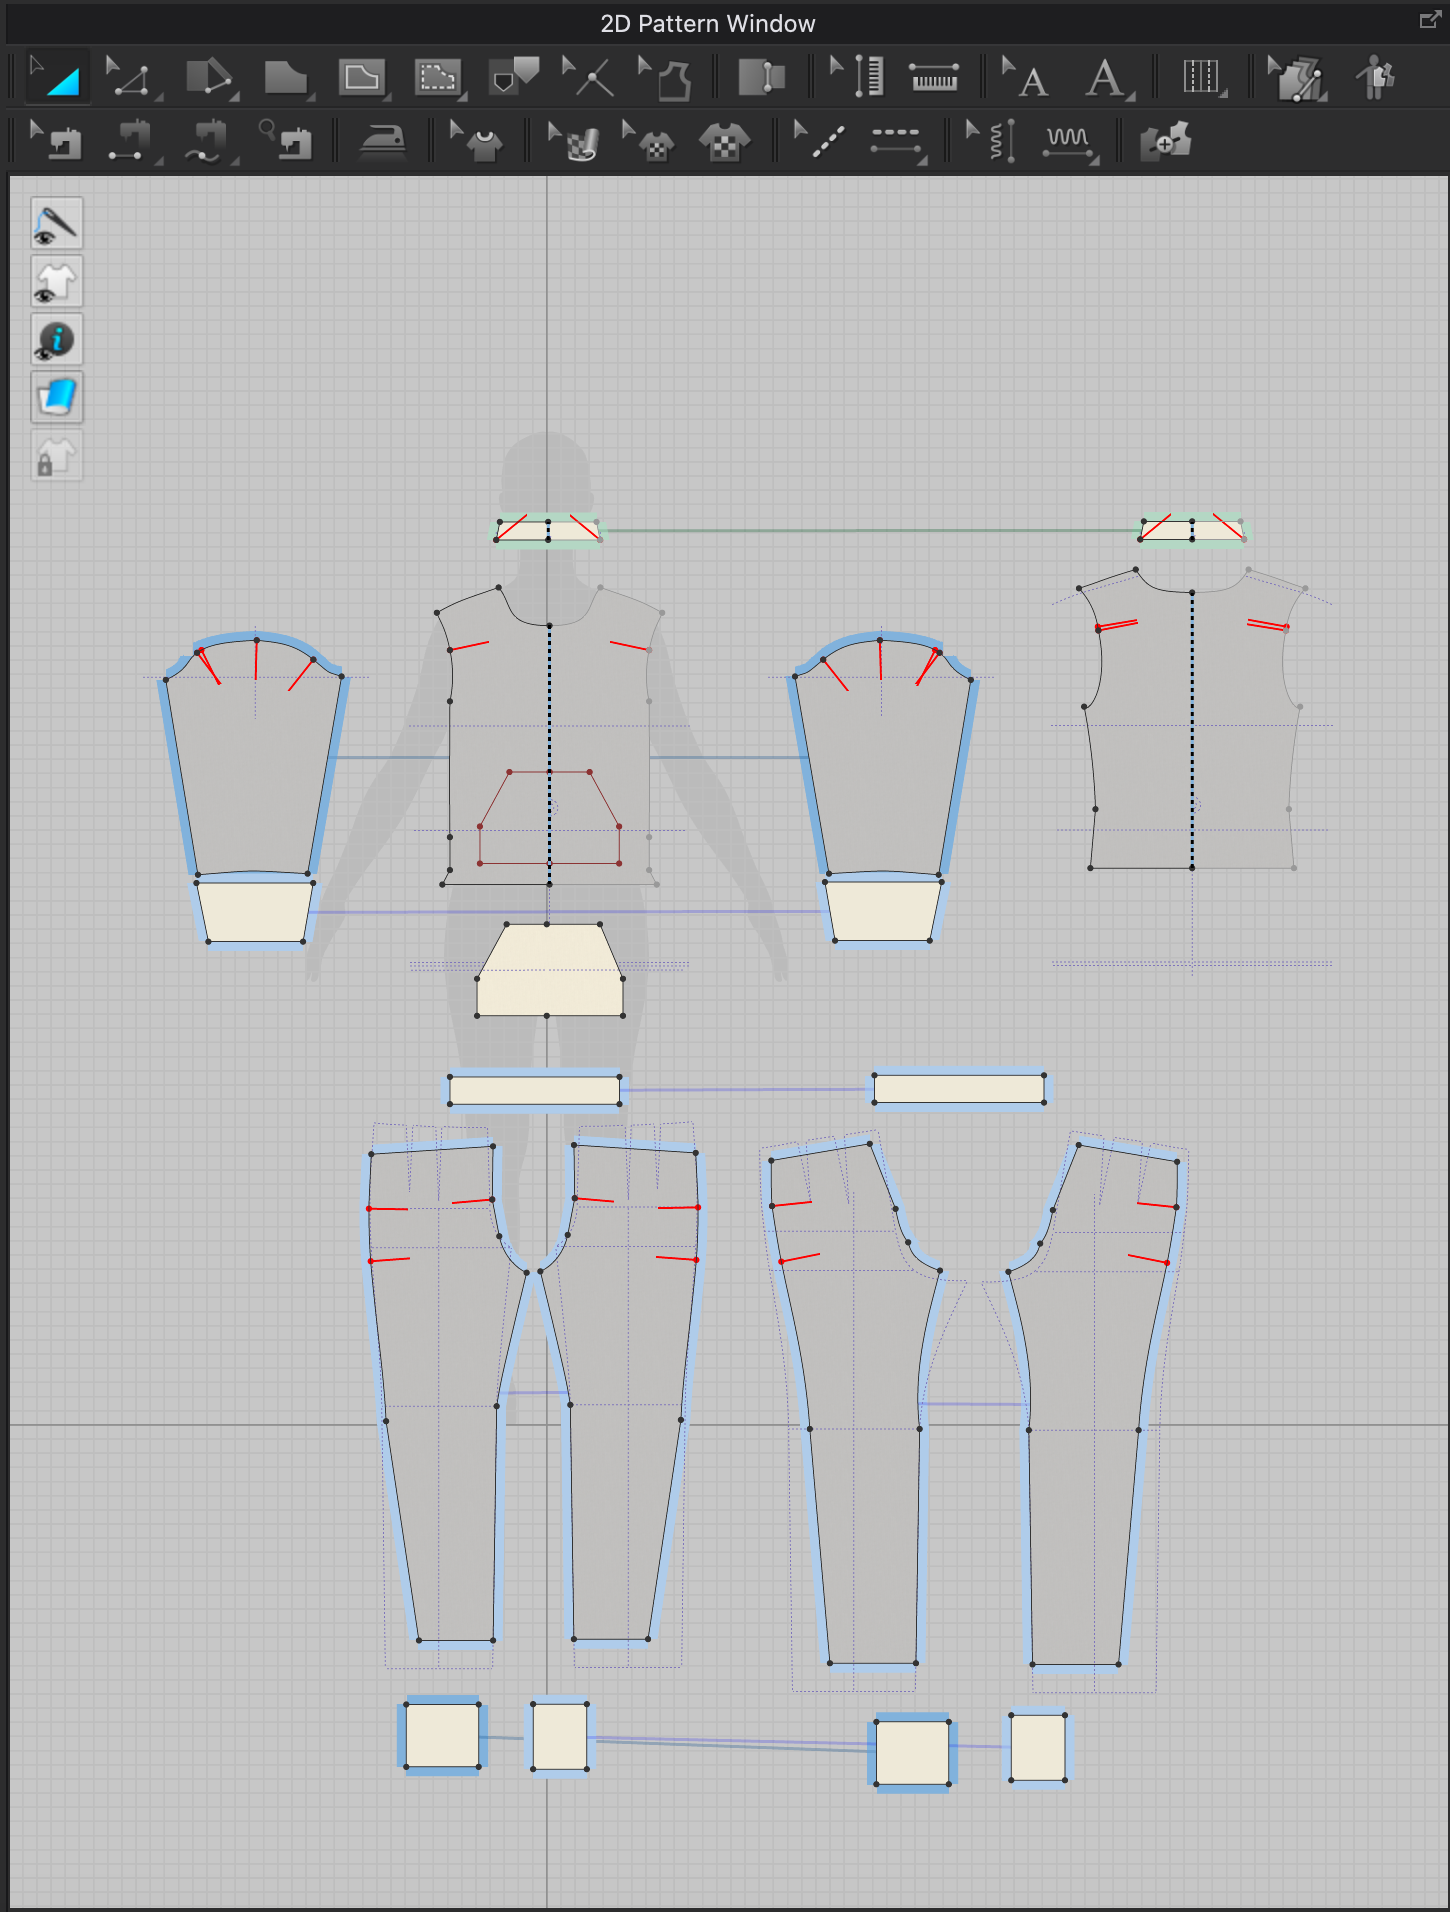1450x1912 pixels.
Task: Select the Edit Sewing tool with arrow
Action: coord(57,140)
